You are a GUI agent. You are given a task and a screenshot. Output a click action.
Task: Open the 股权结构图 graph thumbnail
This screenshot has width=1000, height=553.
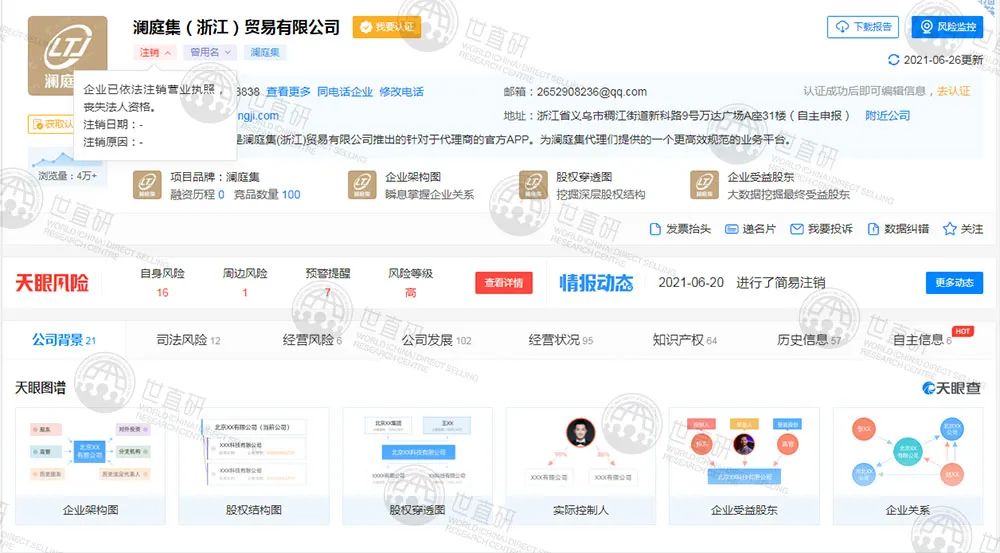(254, 466)
